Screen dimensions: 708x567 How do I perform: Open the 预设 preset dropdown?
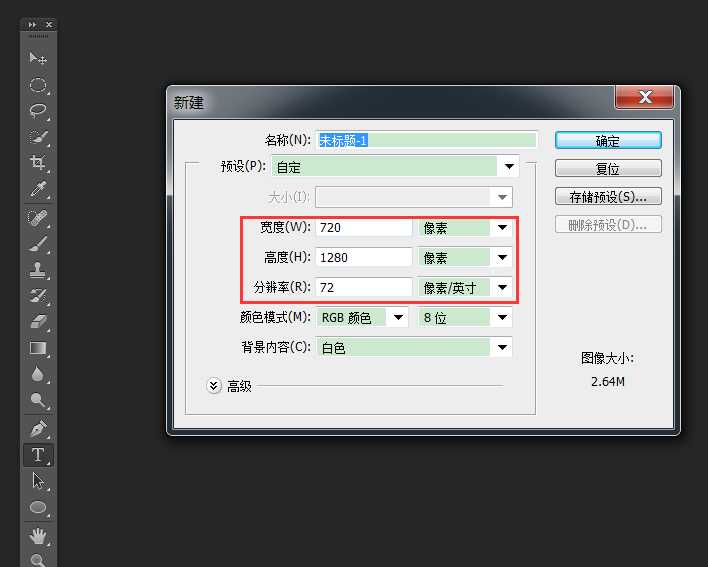click(509, 167)
